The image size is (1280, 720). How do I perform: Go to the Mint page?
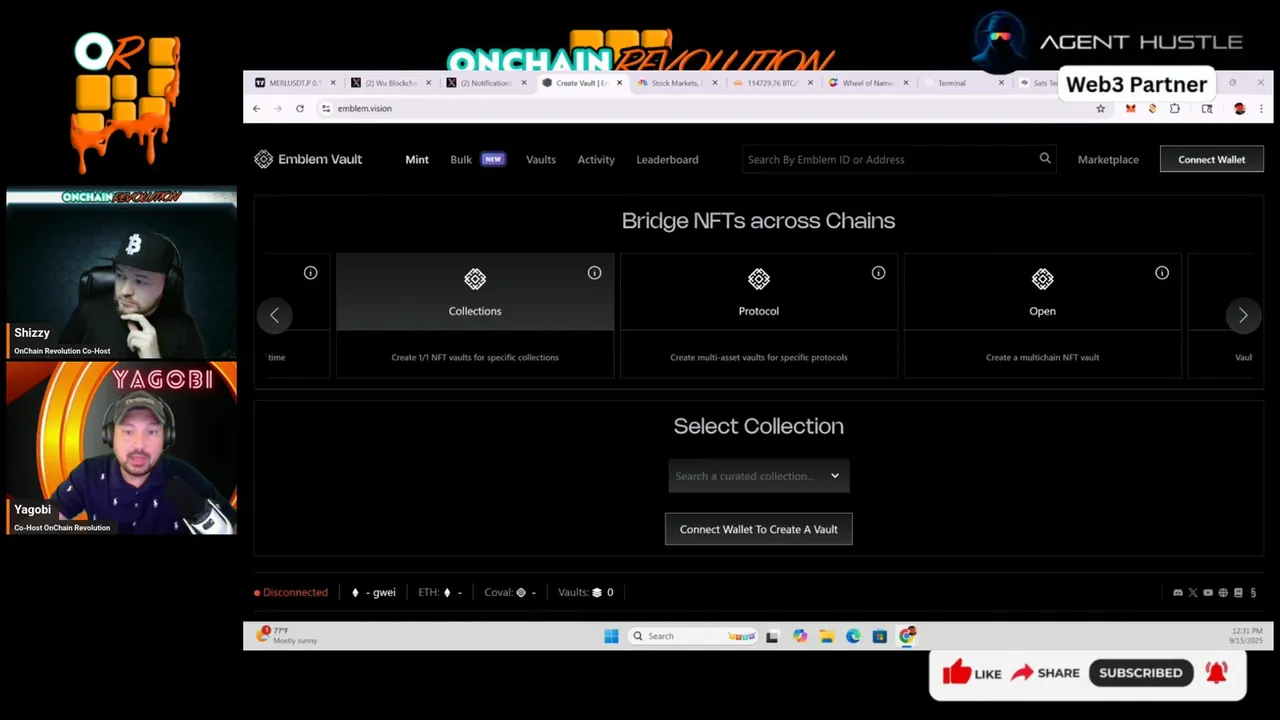(x=417, y=159)
